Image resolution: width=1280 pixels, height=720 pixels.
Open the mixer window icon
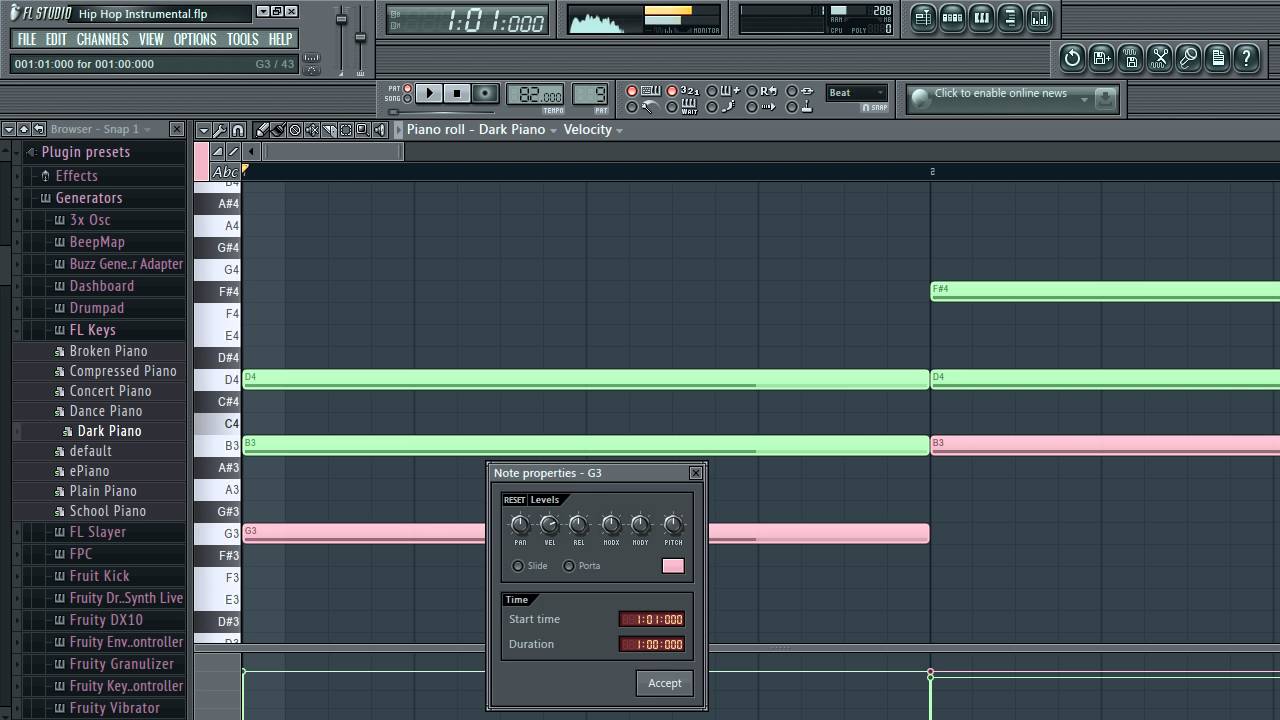[1040, 18]
